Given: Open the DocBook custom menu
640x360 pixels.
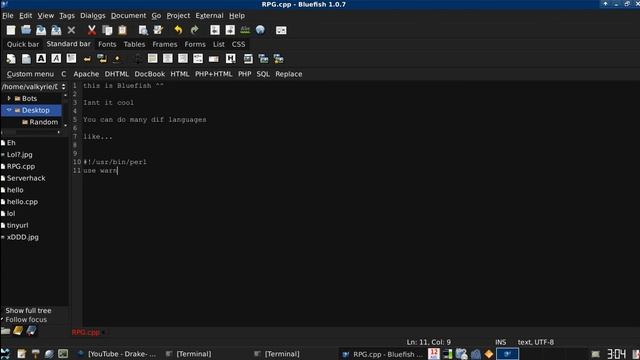Looking at the screenshot, I should 149,74.
